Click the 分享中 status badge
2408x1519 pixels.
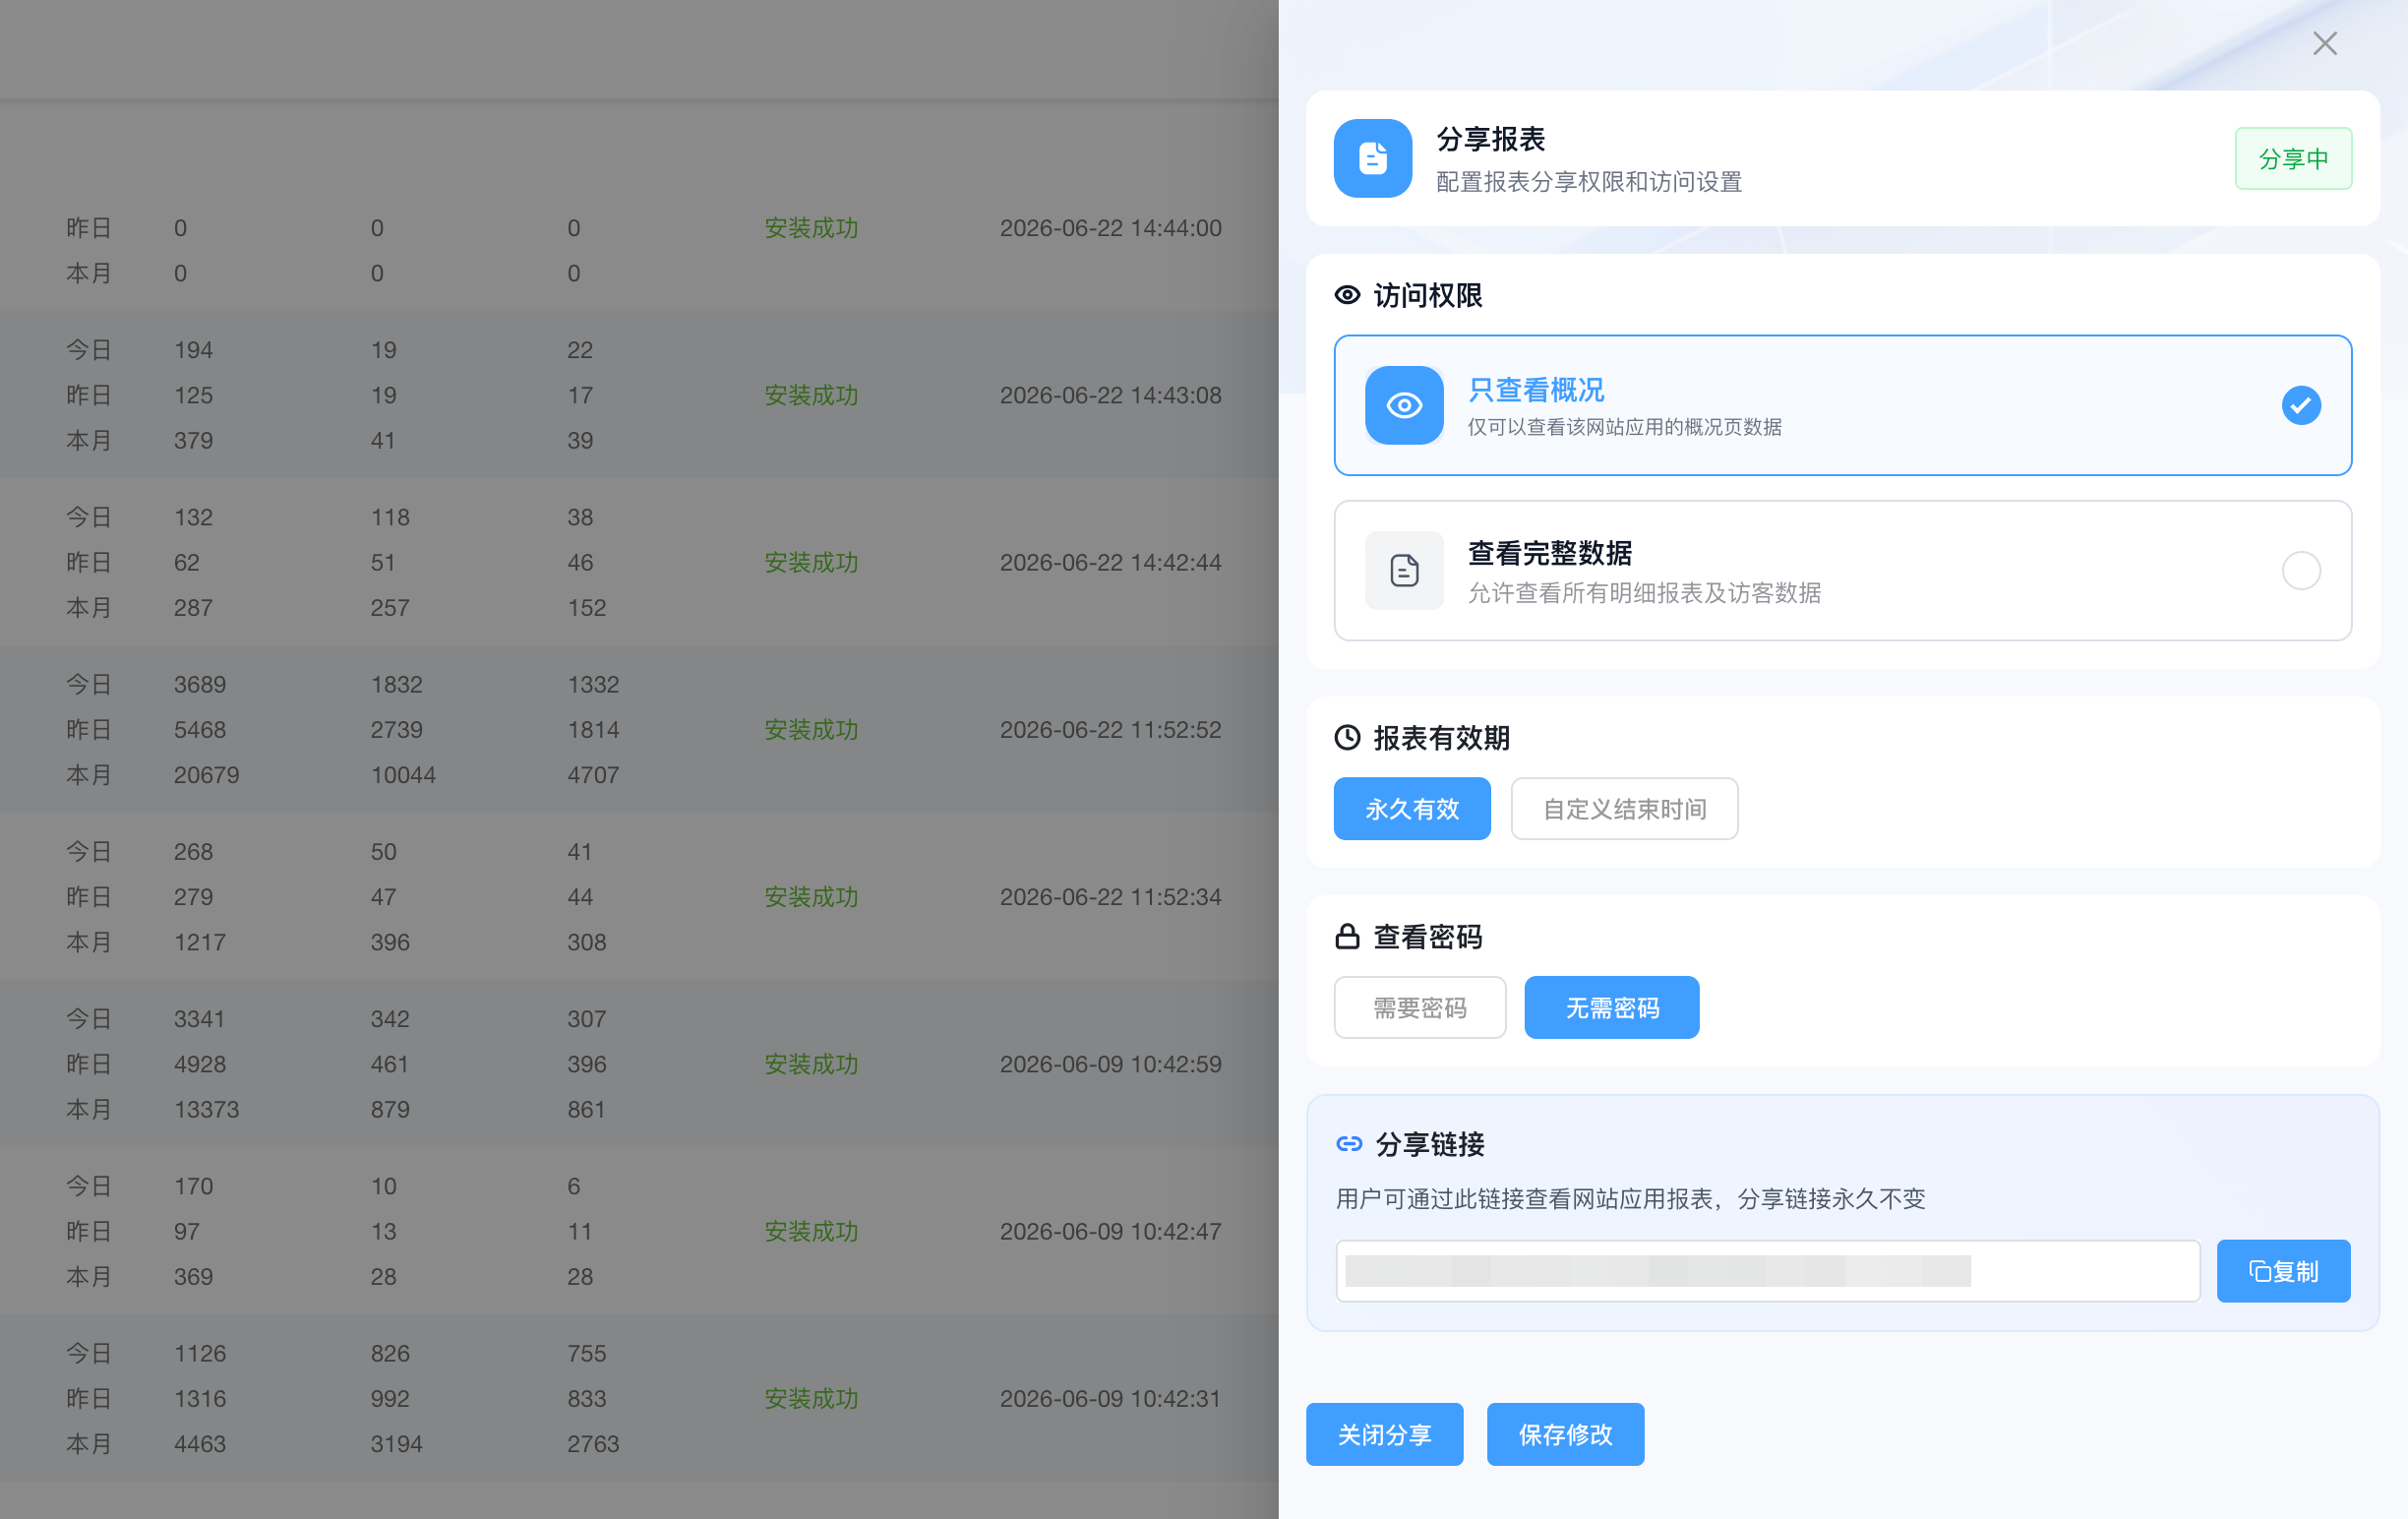click(x=2293, y=158)
